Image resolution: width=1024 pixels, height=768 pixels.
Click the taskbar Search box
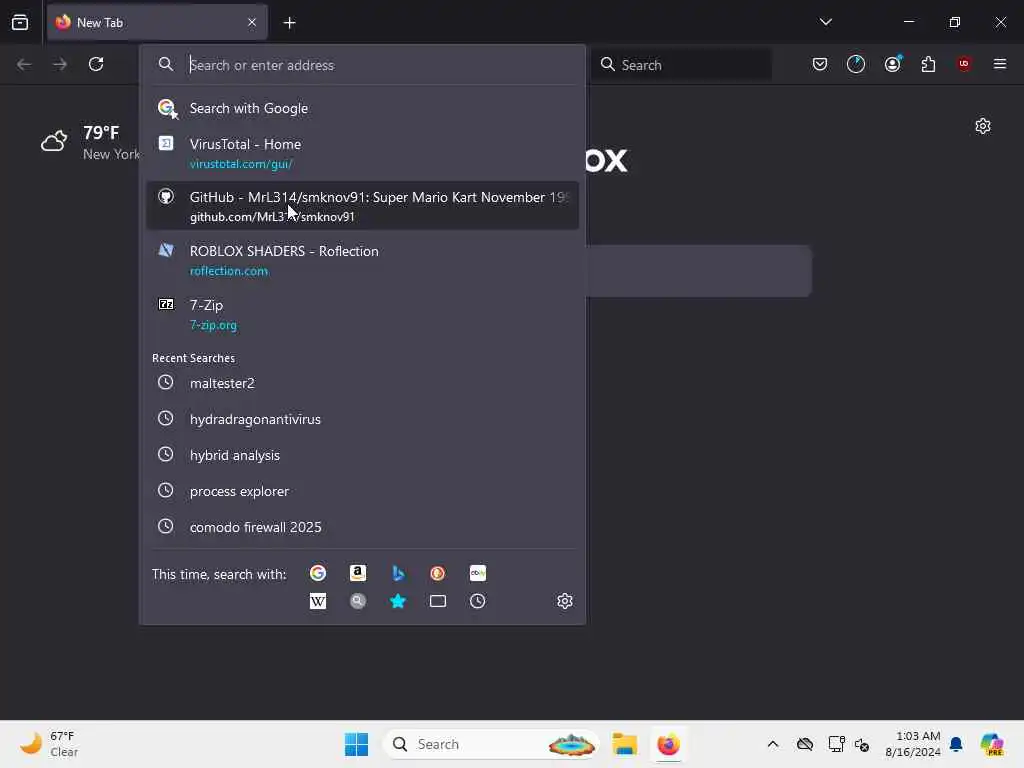491,744
